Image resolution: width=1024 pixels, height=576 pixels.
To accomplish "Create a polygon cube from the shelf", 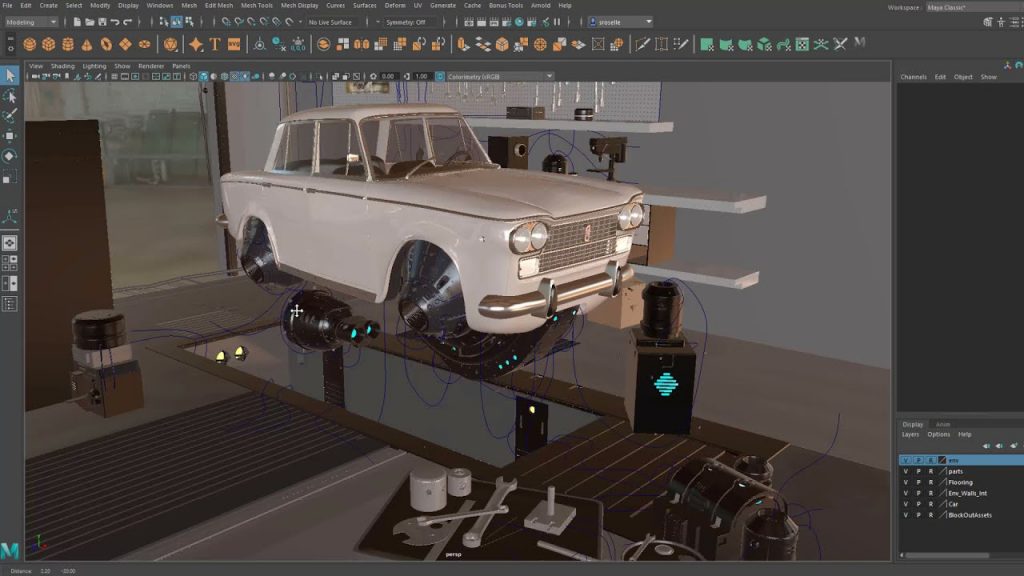I will click(x=48, y=44).
